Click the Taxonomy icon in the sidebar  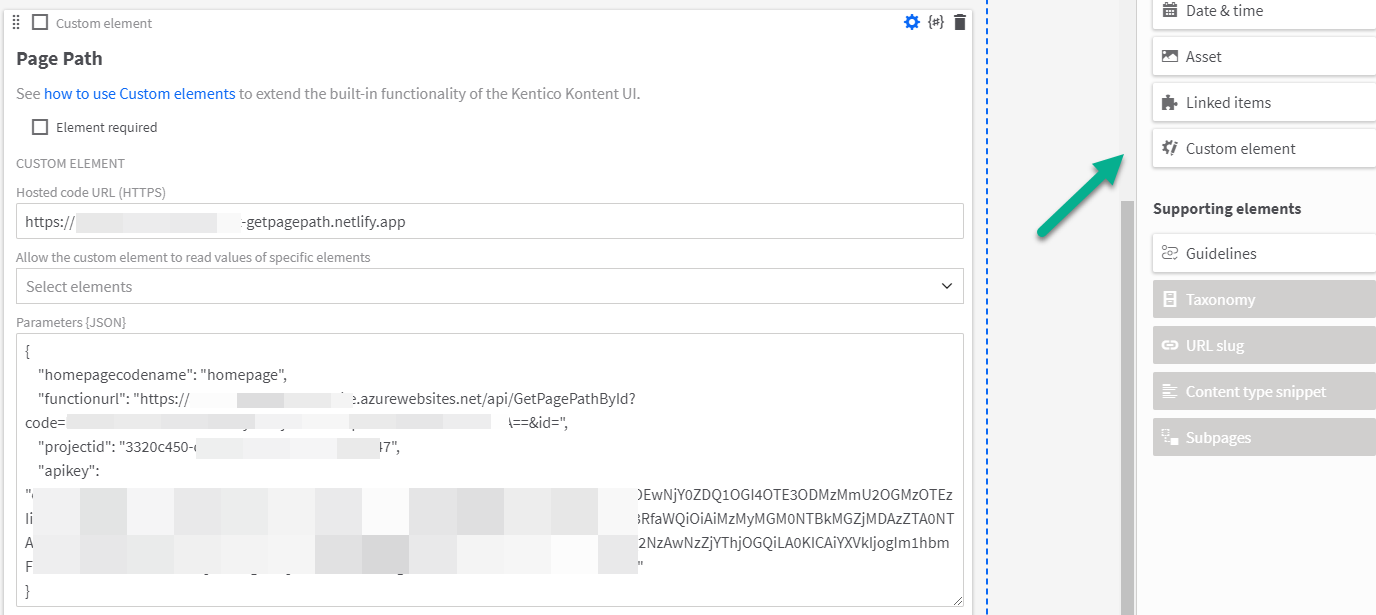[1168, 299]
